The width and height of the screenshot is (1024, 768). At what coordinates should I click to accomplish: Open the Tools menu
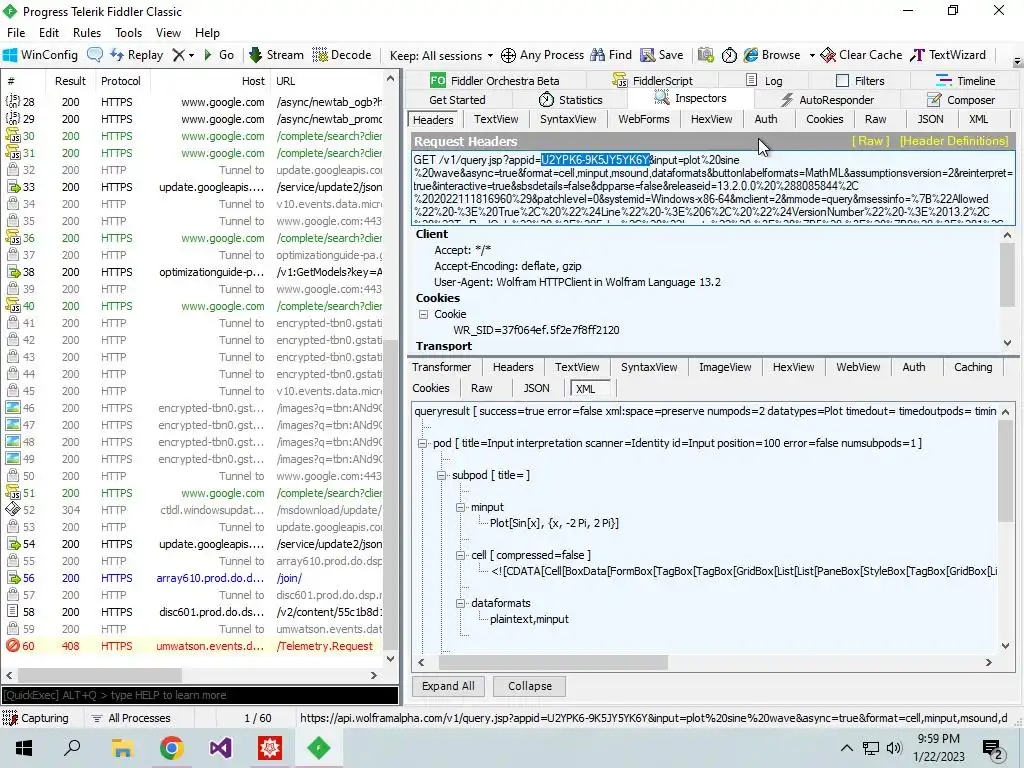click(x=129, y=33)
